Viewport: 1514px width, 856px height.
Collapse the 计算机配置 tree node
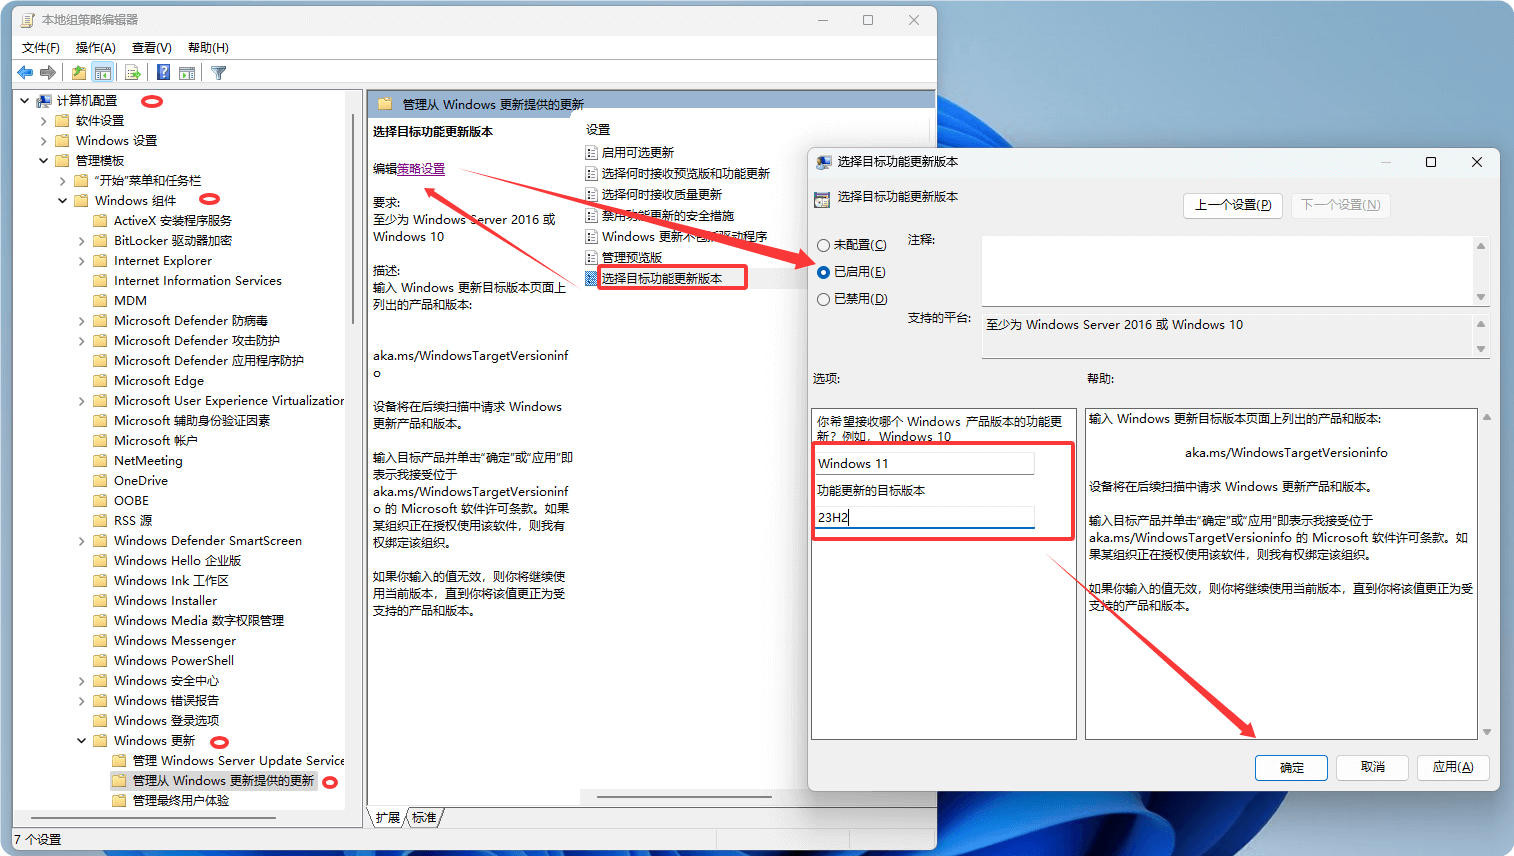click(25, 100)
